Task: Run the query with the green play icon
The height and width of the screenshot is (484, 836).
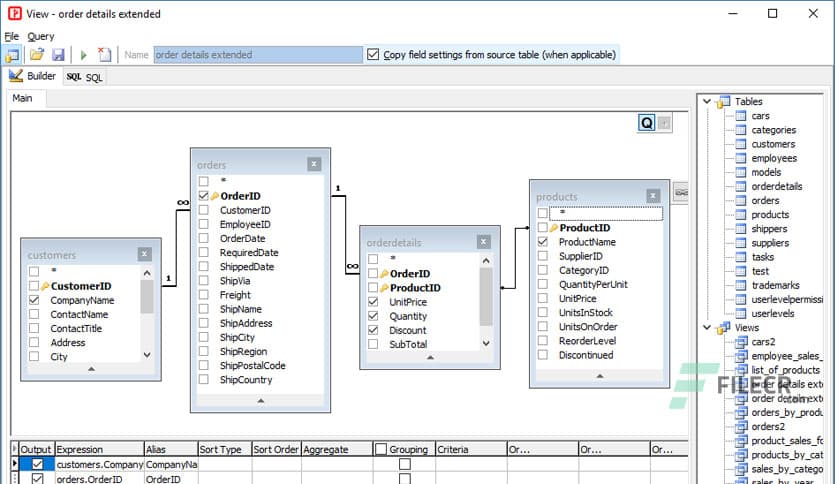Action: point(83,54)
